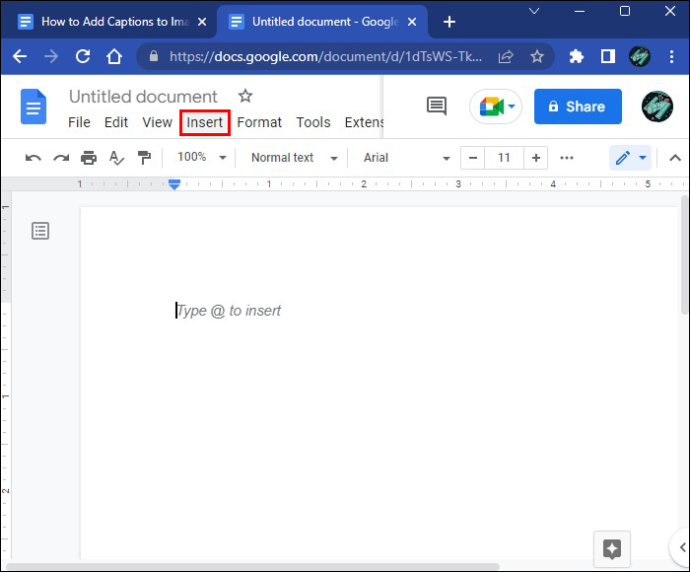Image resolution: width=690 pixels, height=572 pixels.
Task: Open the toolbar More options ellipsis
Action: pyautogui.click(x=567, y=158)
